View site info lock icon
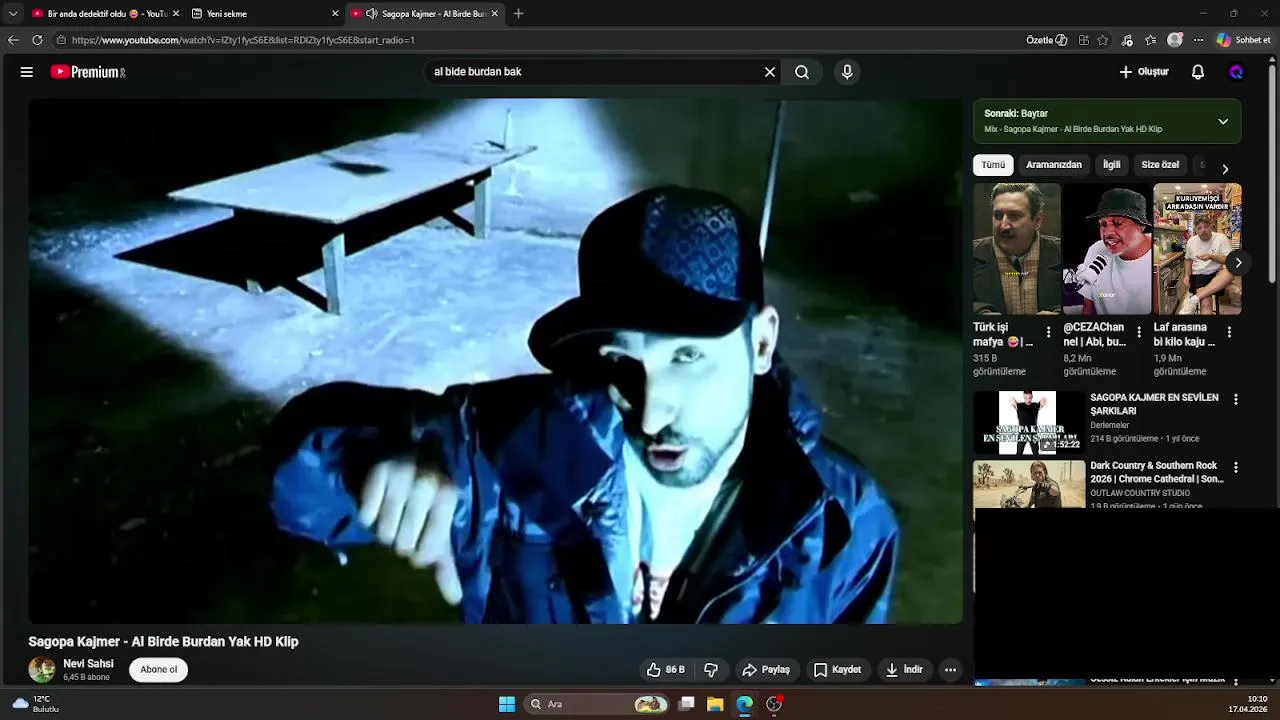The image size is (1280, 720). 61,40
